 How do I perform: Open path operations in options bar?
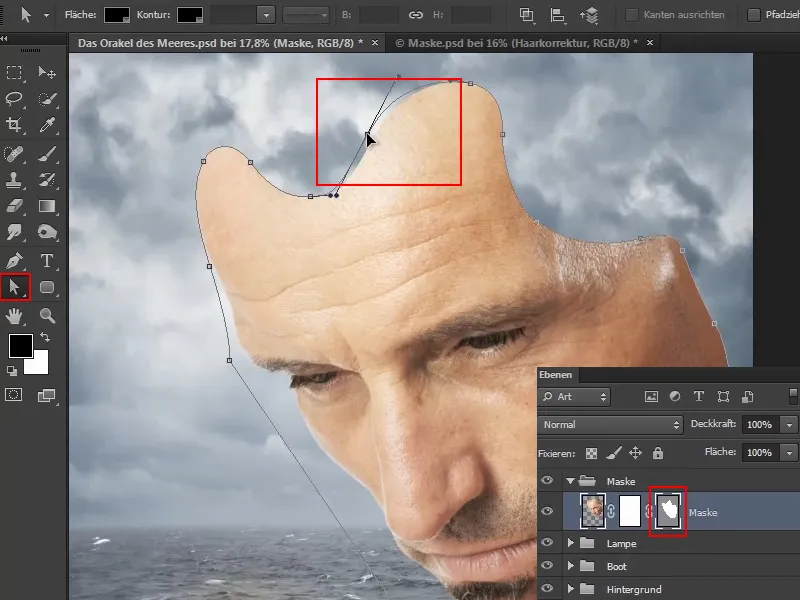527,15
